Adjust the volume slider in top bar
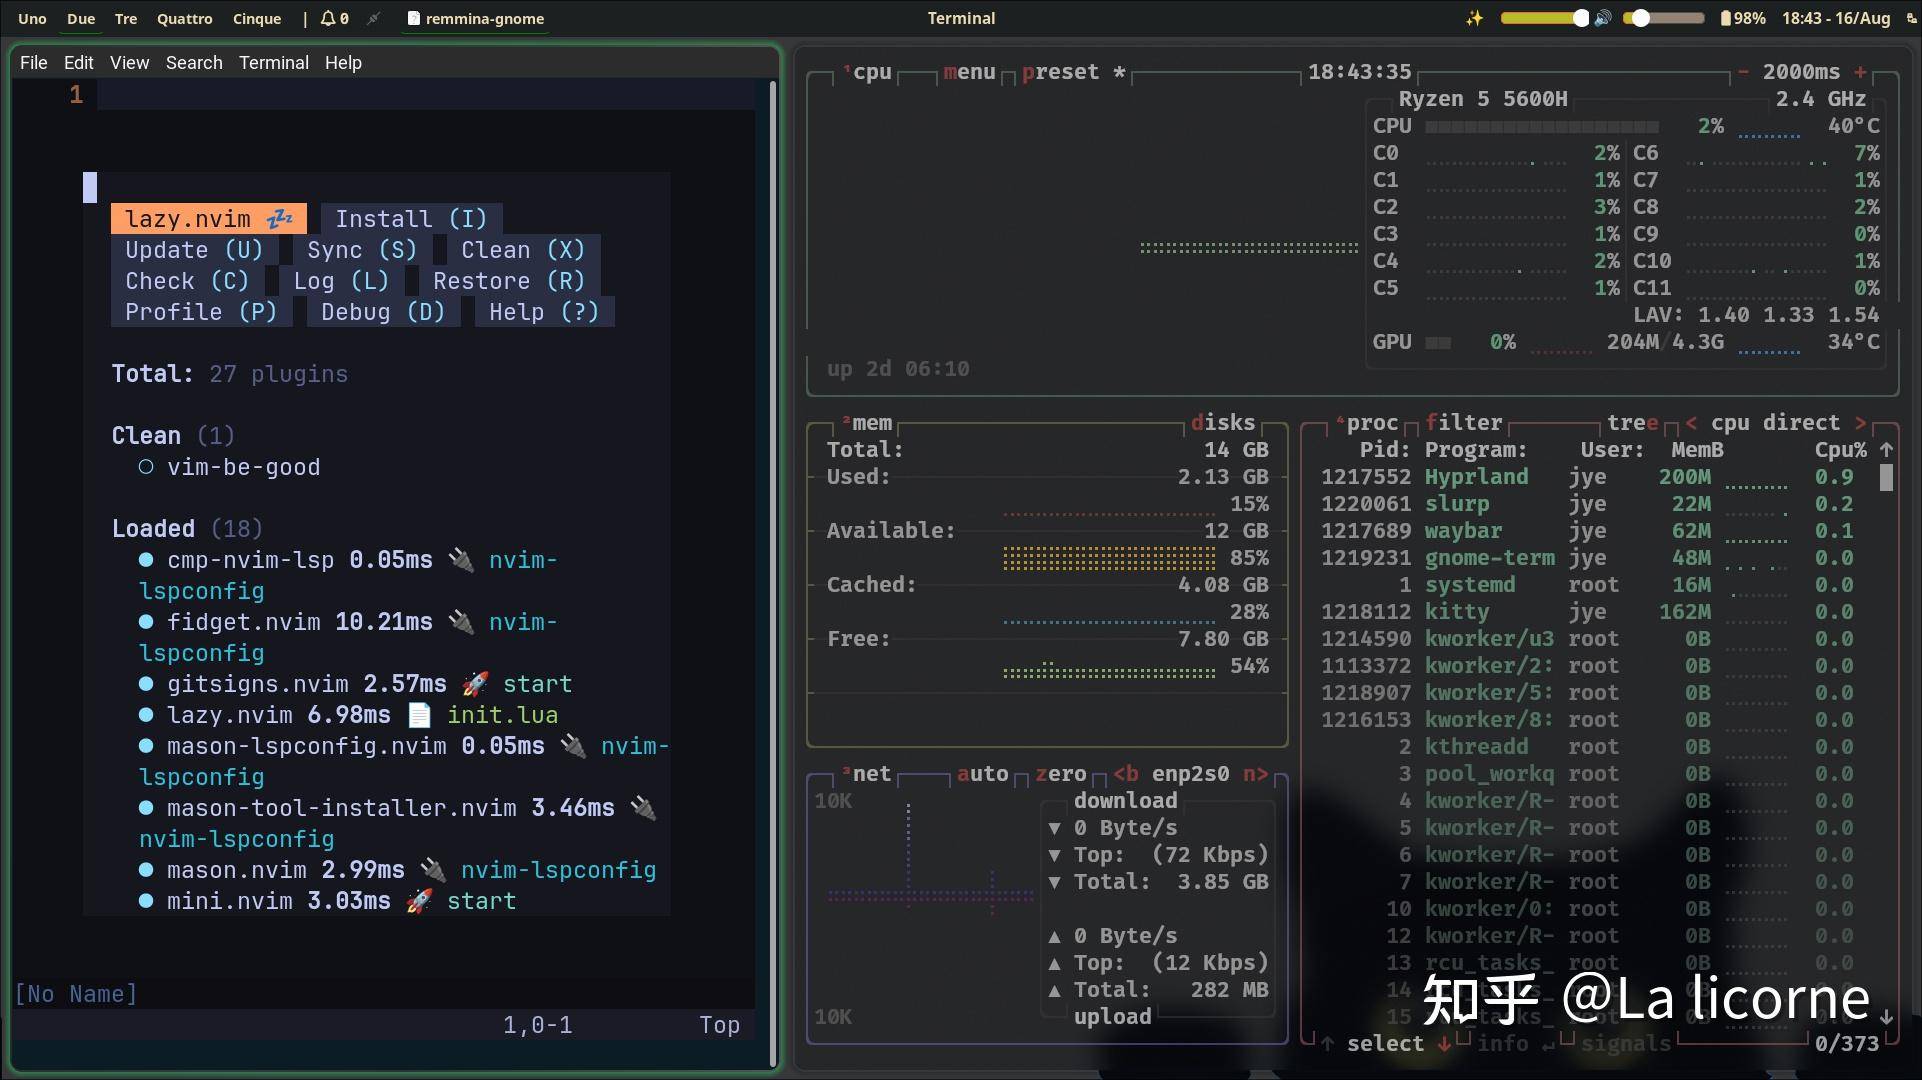The width and height of the screenshot is (1922, 1080). coord(1662,18)
